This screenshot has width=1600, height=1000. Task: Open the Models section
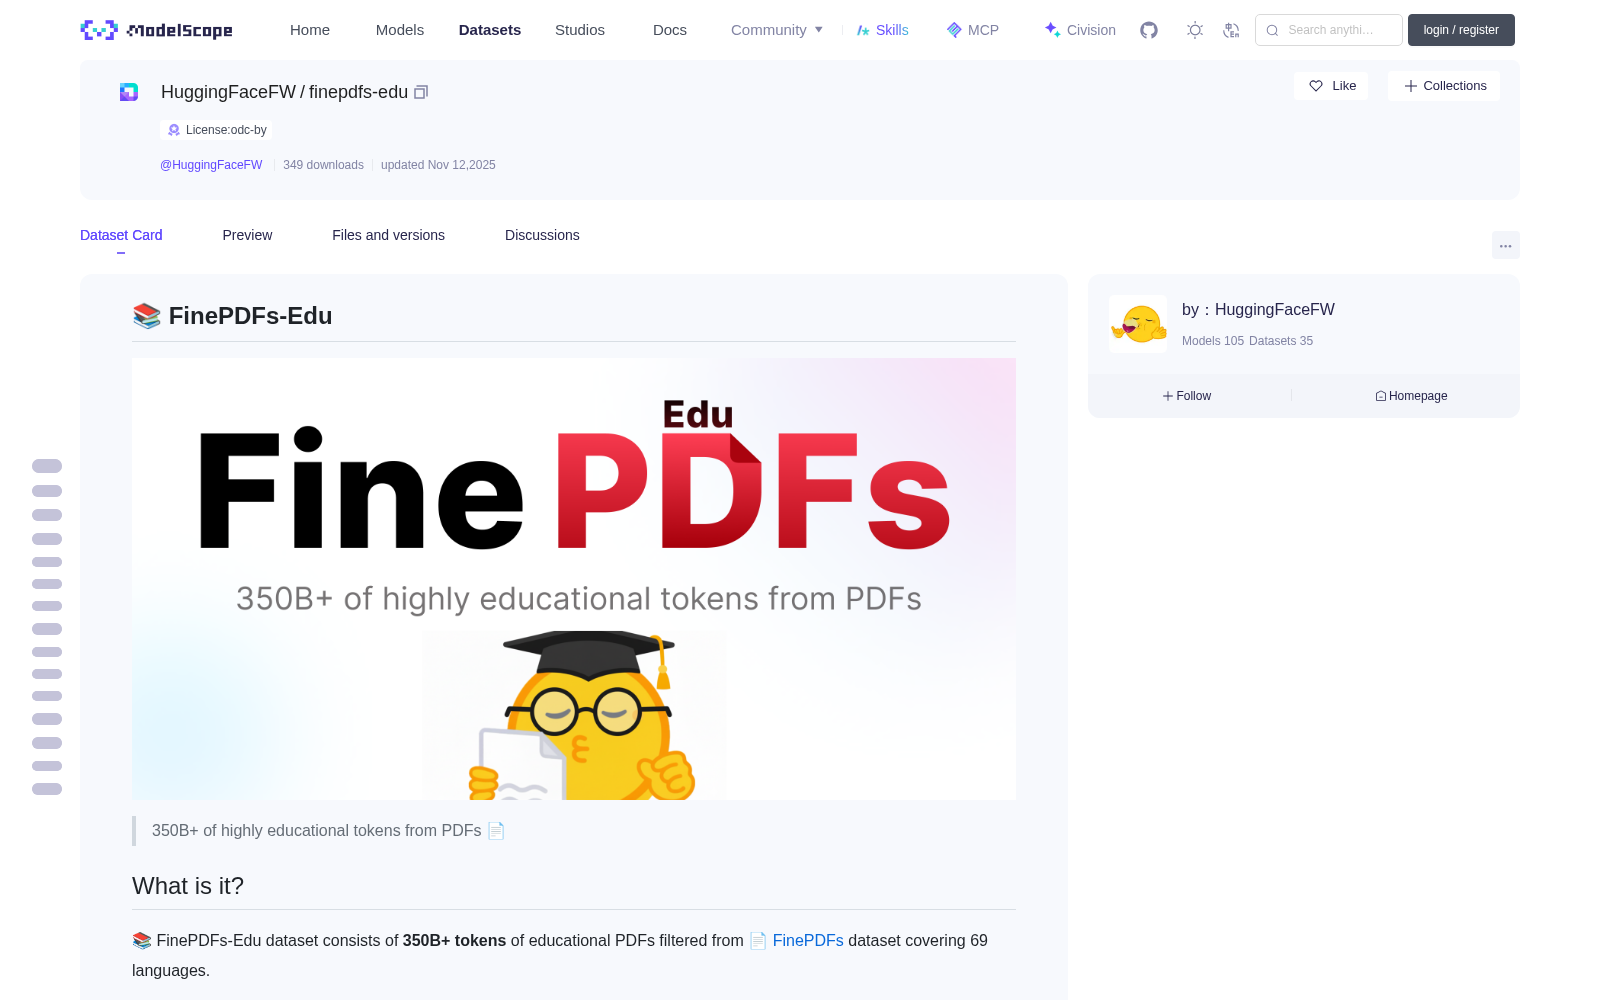[400, 30]
